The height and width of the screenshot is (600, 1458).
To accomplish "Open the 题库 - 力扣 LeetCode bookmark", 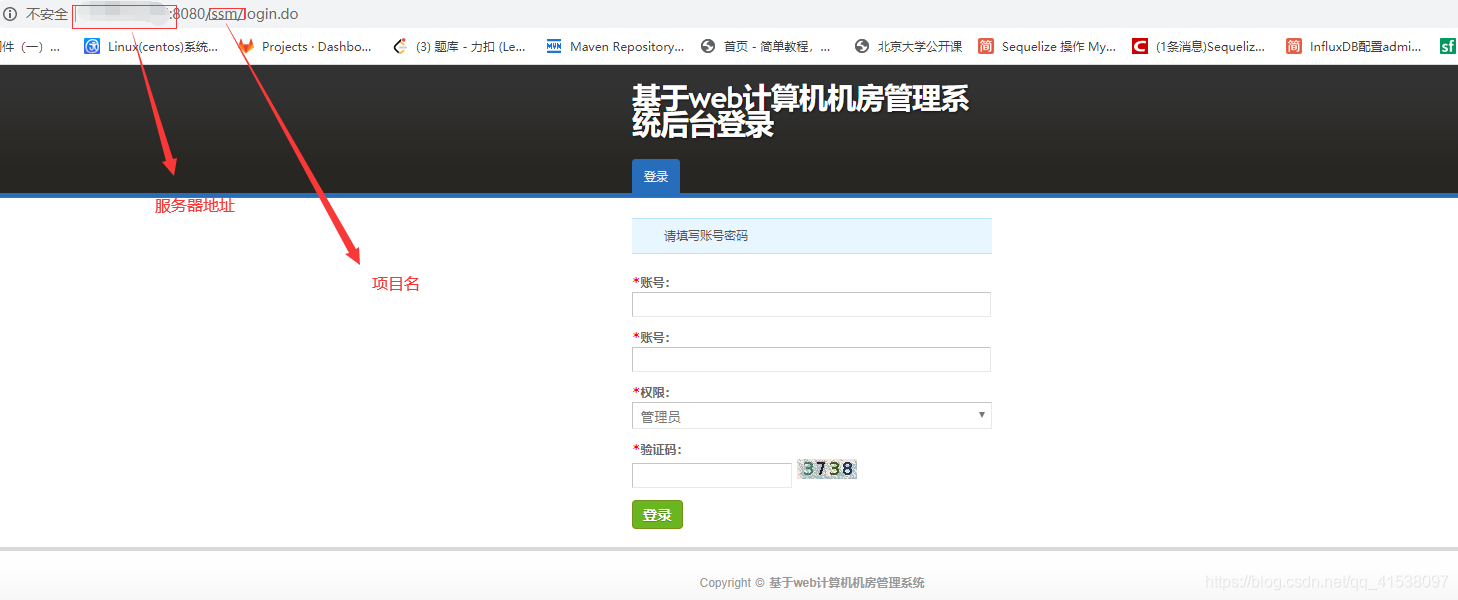I will pos(459,46).
